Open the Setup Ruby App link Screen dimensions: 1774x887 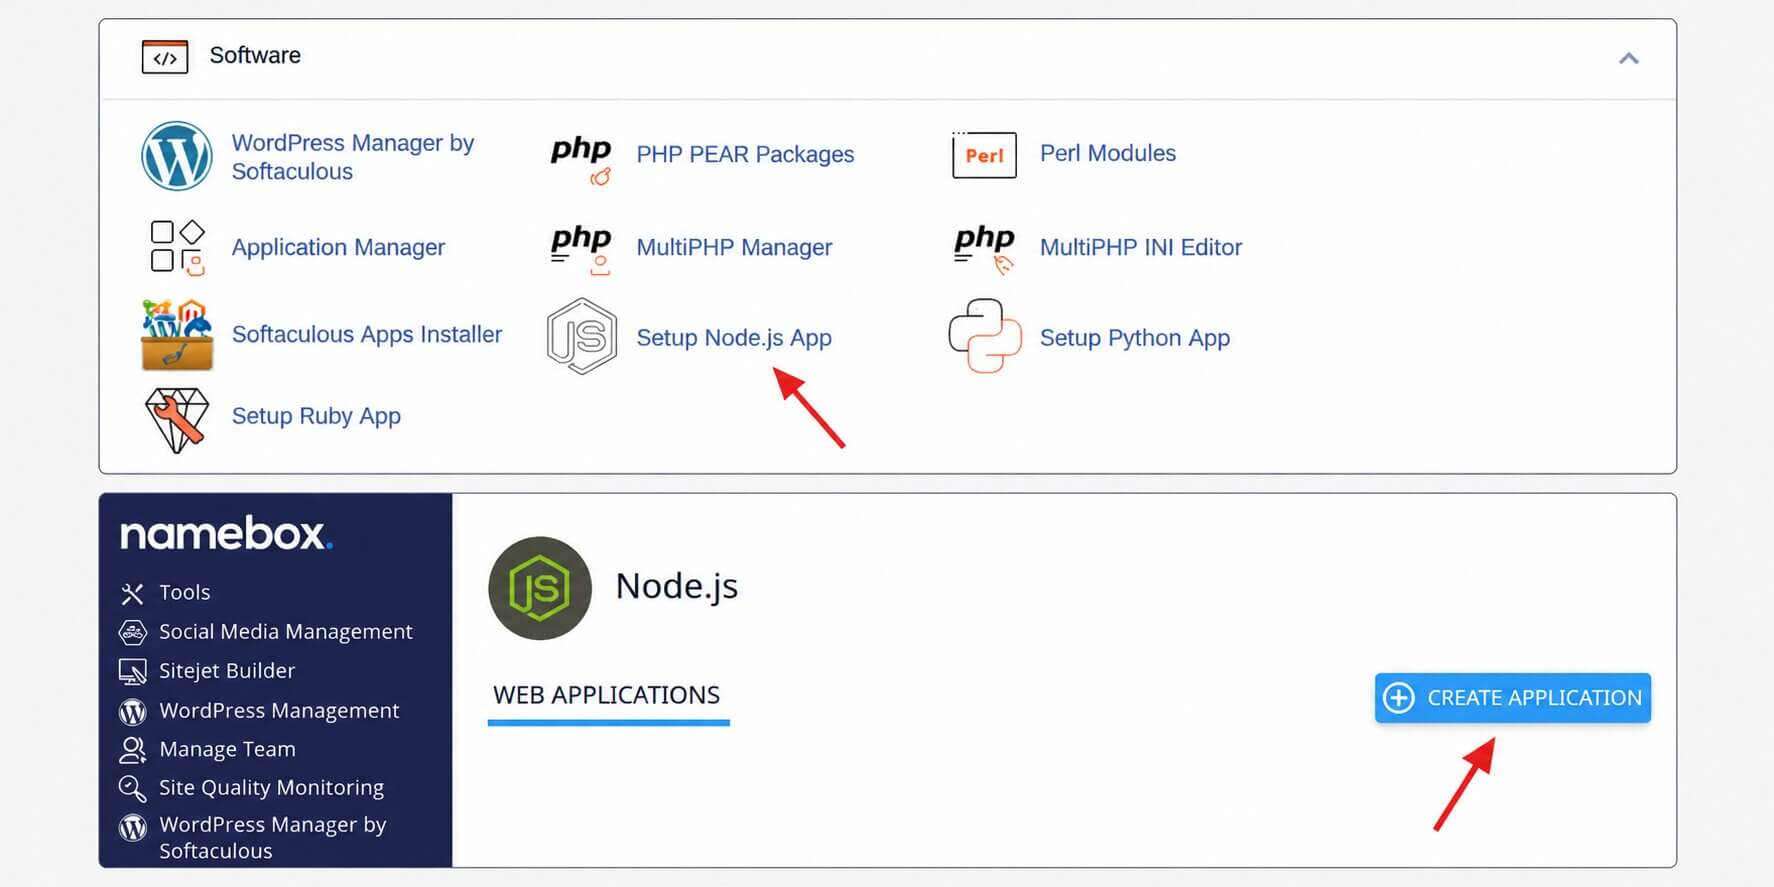click(x=316, y=416)
